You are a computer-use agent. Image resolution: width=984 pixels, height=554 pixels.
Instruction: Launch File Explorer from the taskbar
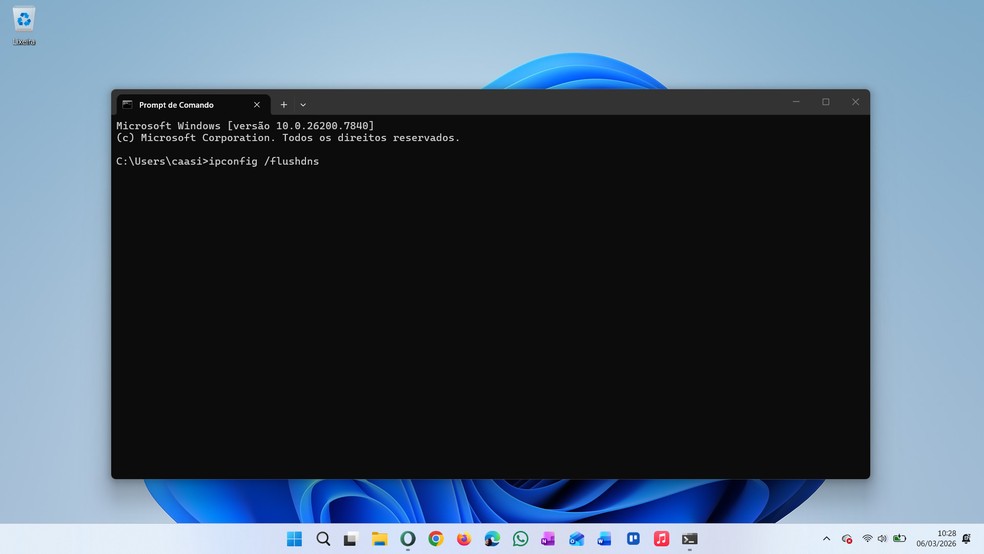click(x=379, y=539)
